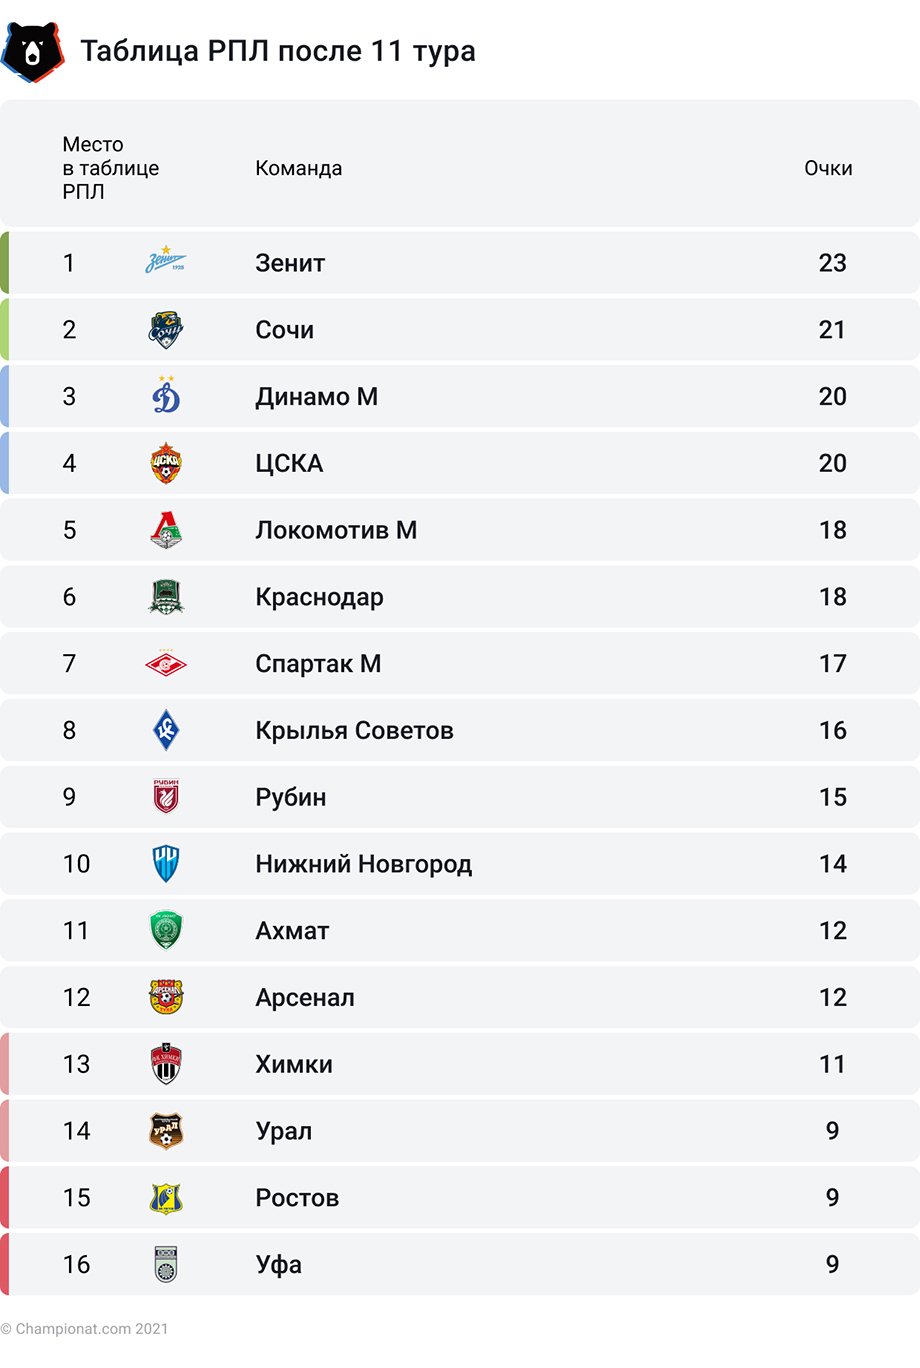This screenshot has width=920, height=1368.
Task: Click the Sochi club crest
Action: point(166,329)
